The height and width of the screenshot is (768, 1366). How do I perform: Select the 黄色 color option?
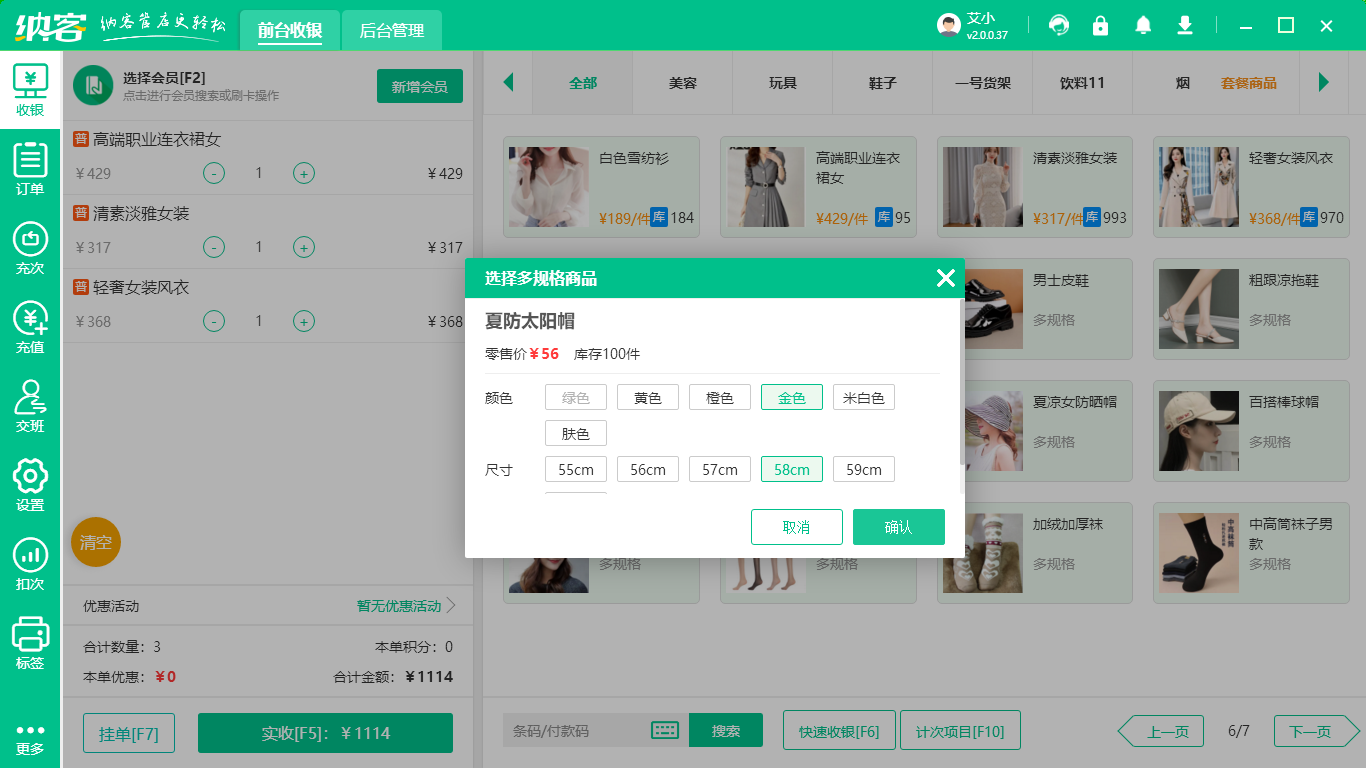coord(648,398)
